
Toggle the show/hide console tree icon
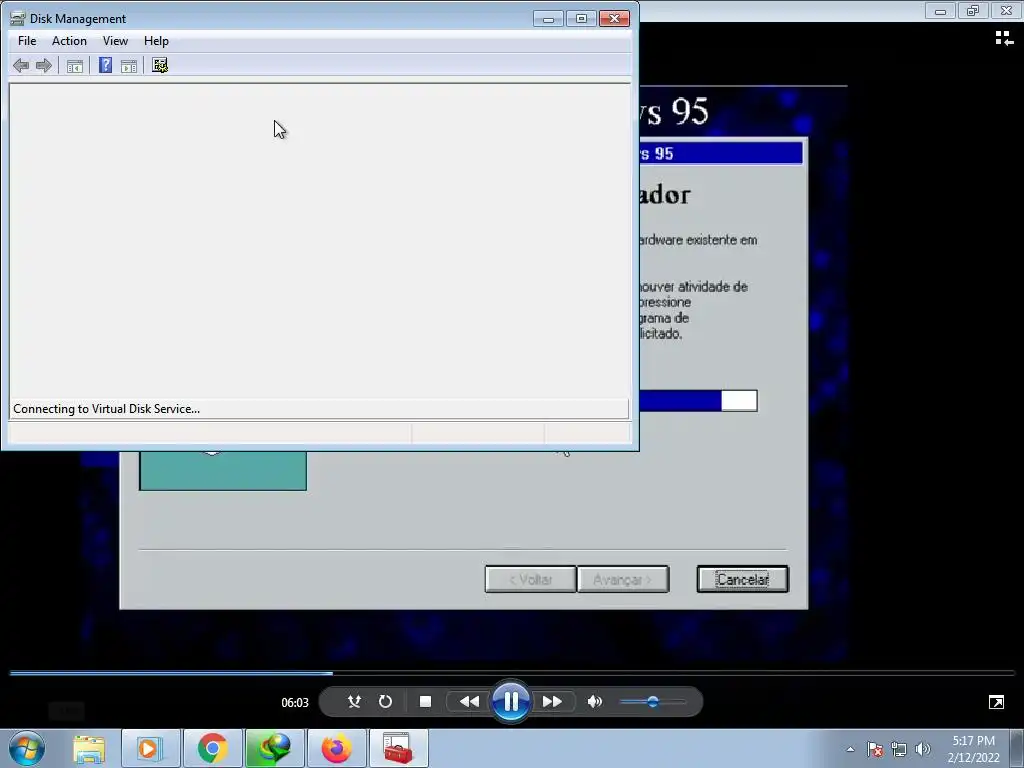(x=74, y=65)
